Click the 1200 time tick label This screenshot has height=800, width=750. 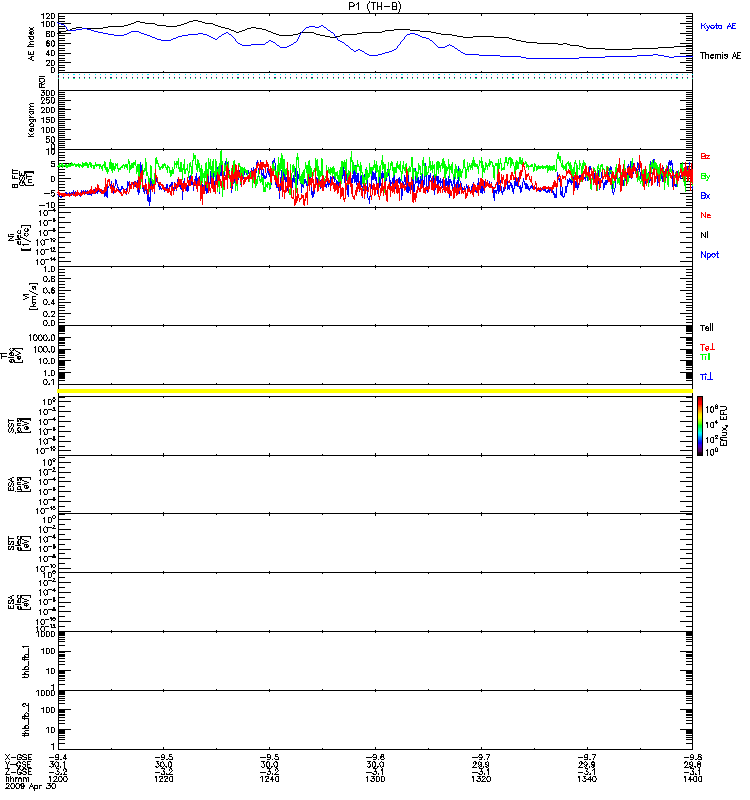[x=58, y=779]
